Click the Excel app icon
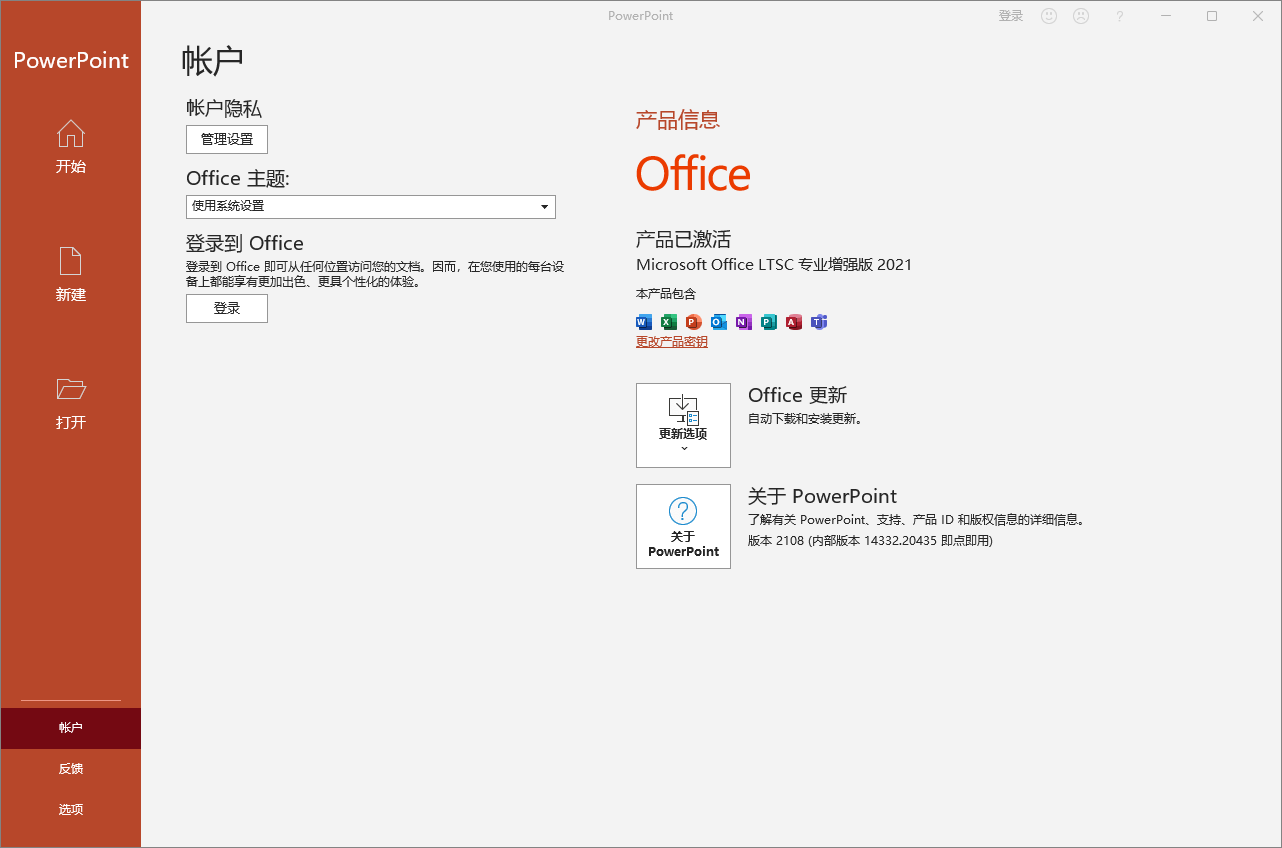The width and height of the screenshot is (1282, 848). click(669, 322)
